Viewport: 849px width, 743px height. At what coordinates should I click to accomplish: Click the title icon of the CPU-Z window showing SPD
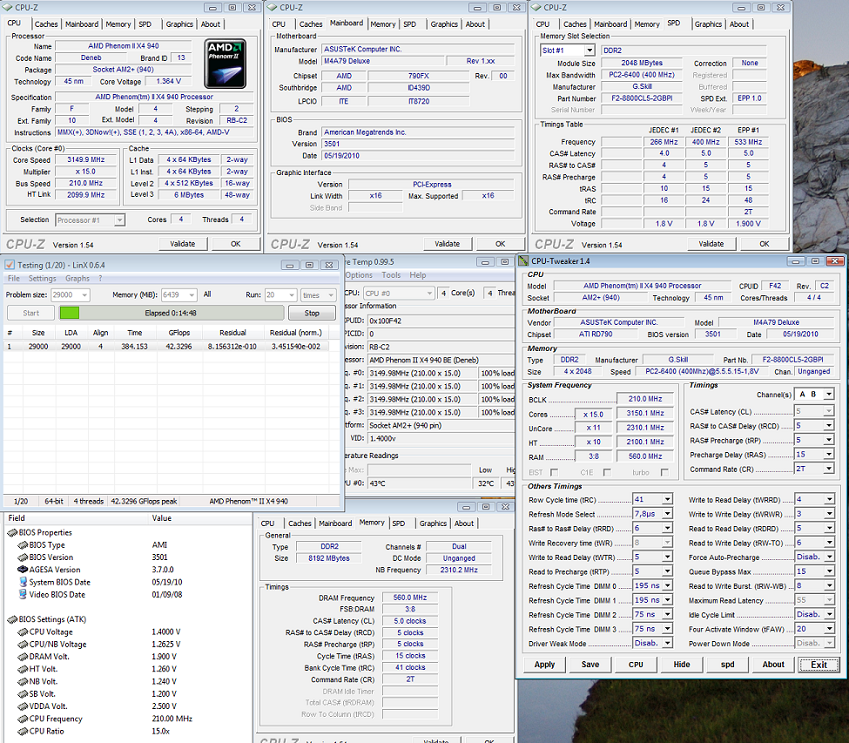(537, 8)
